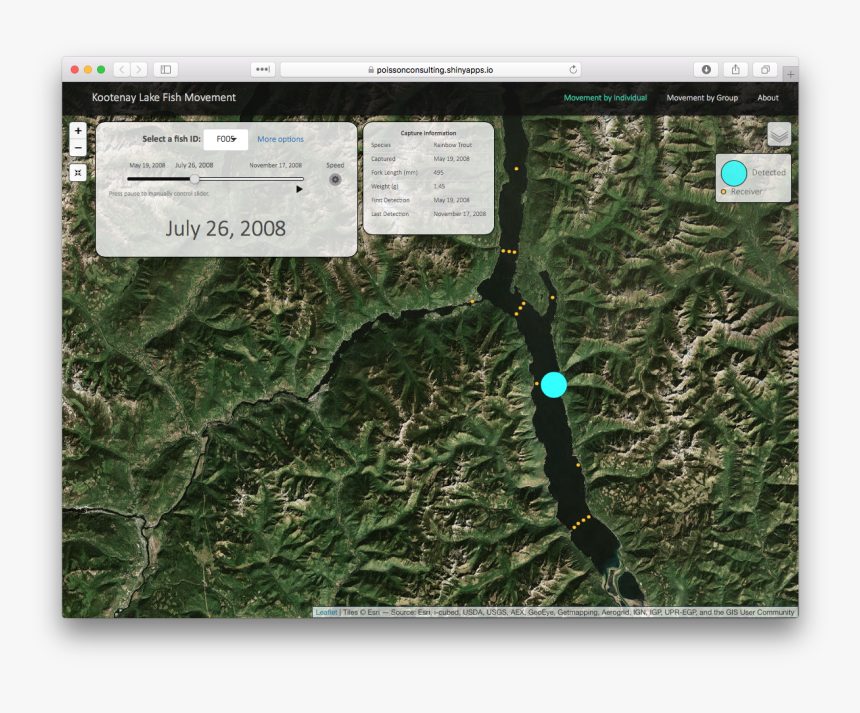Viewport: 860px width, 713px height.
Task: Open the map layers control
Action: [x=779, y=134]
